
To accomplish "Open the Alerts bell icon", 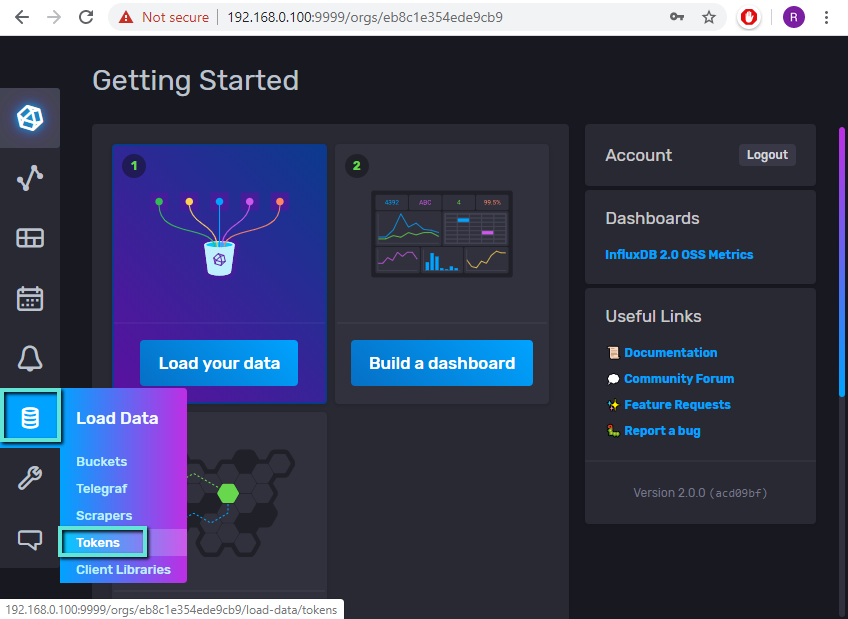I will [x=30, y=358].
